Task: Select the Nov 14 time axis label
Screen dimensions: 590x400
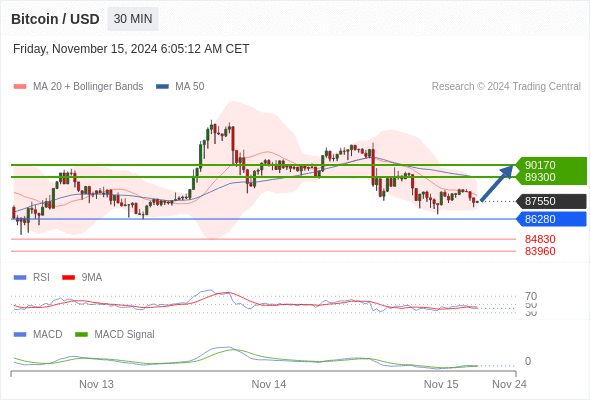Action: (x=269, y=384)
